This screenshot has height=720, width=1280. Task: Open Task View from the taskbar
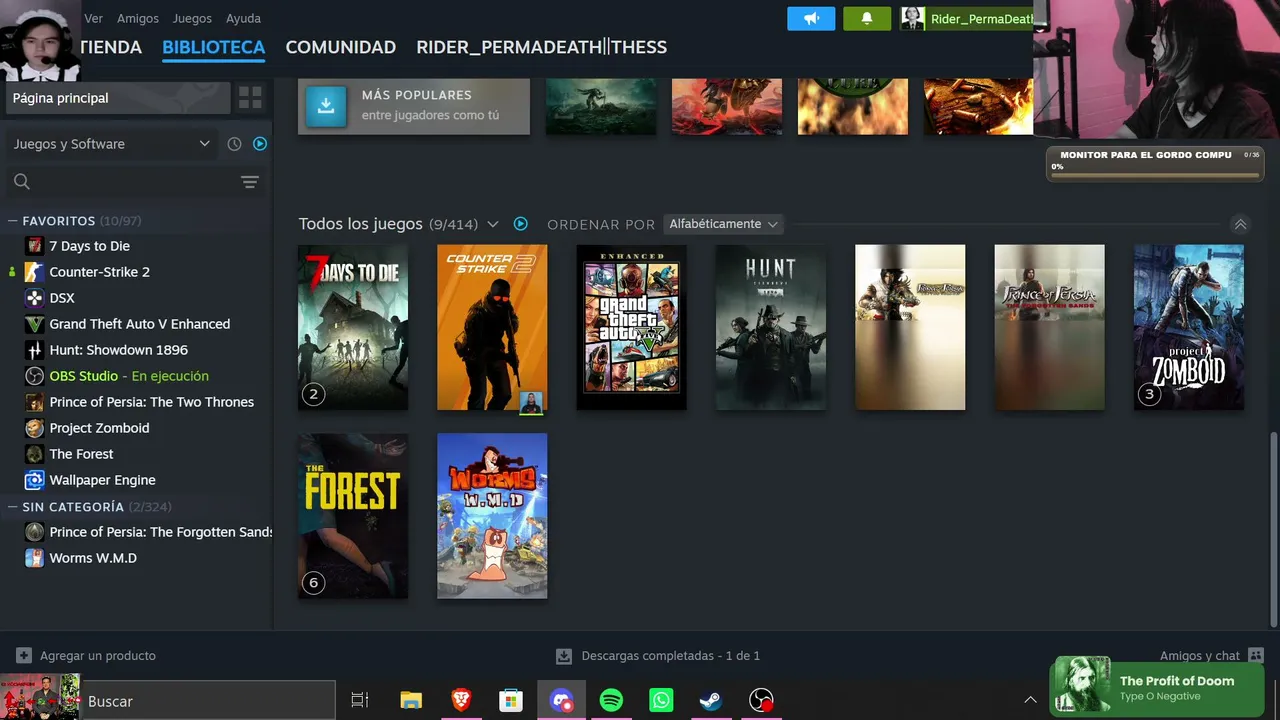click(360, 701)
